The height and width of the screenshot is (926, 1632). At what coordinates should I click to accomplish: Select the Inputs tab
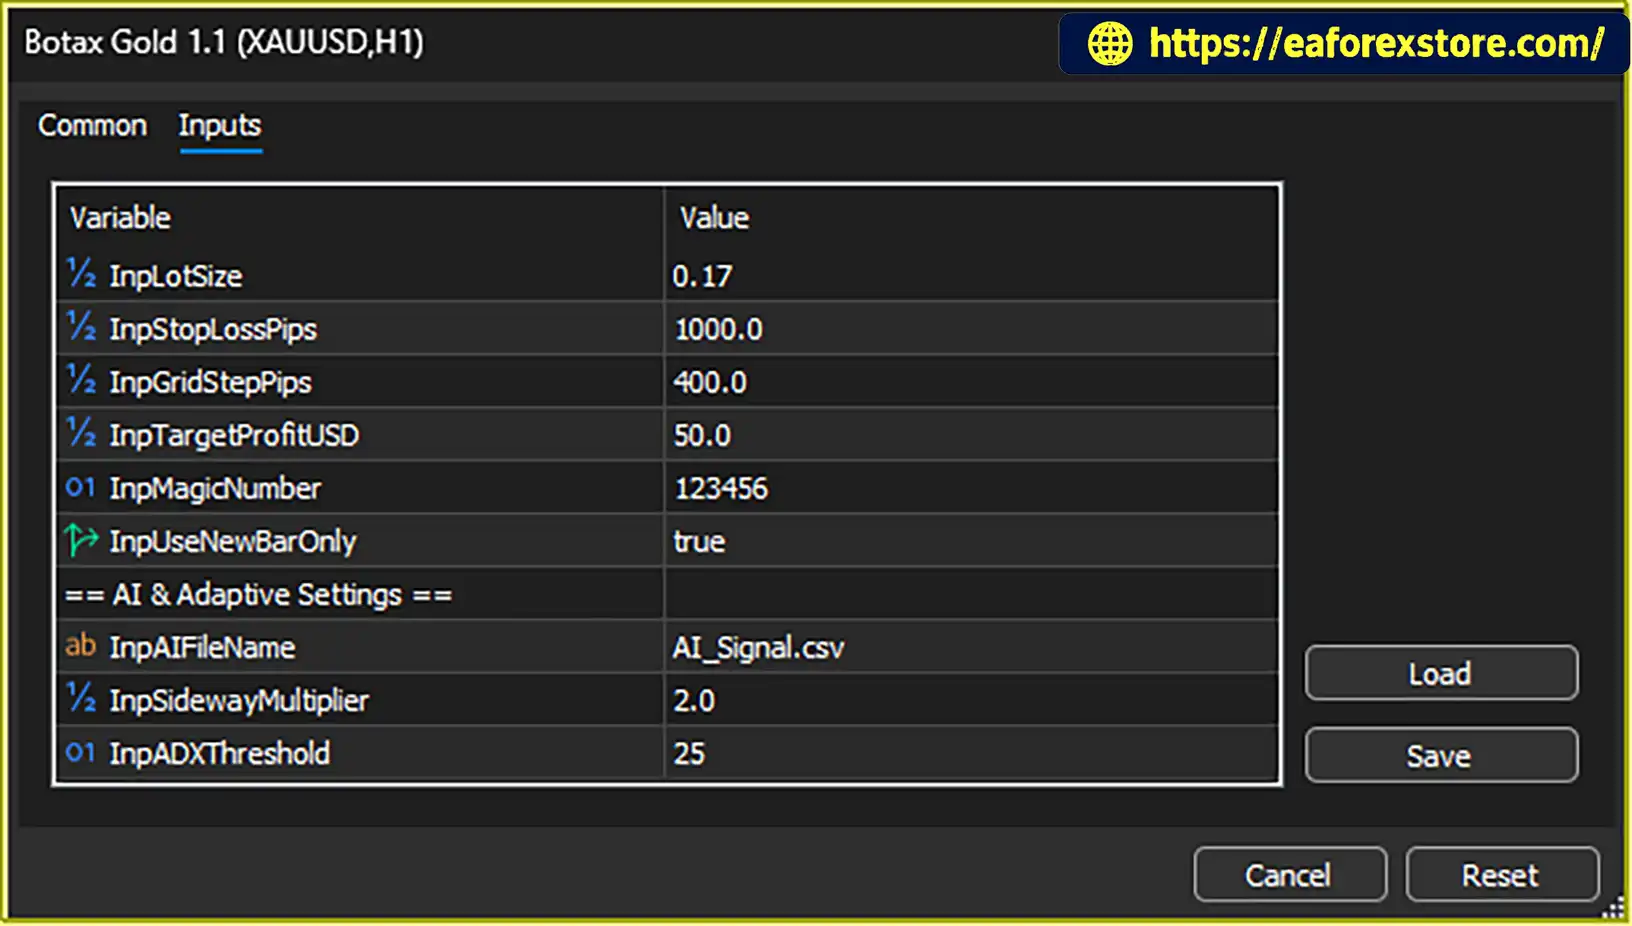220,126
